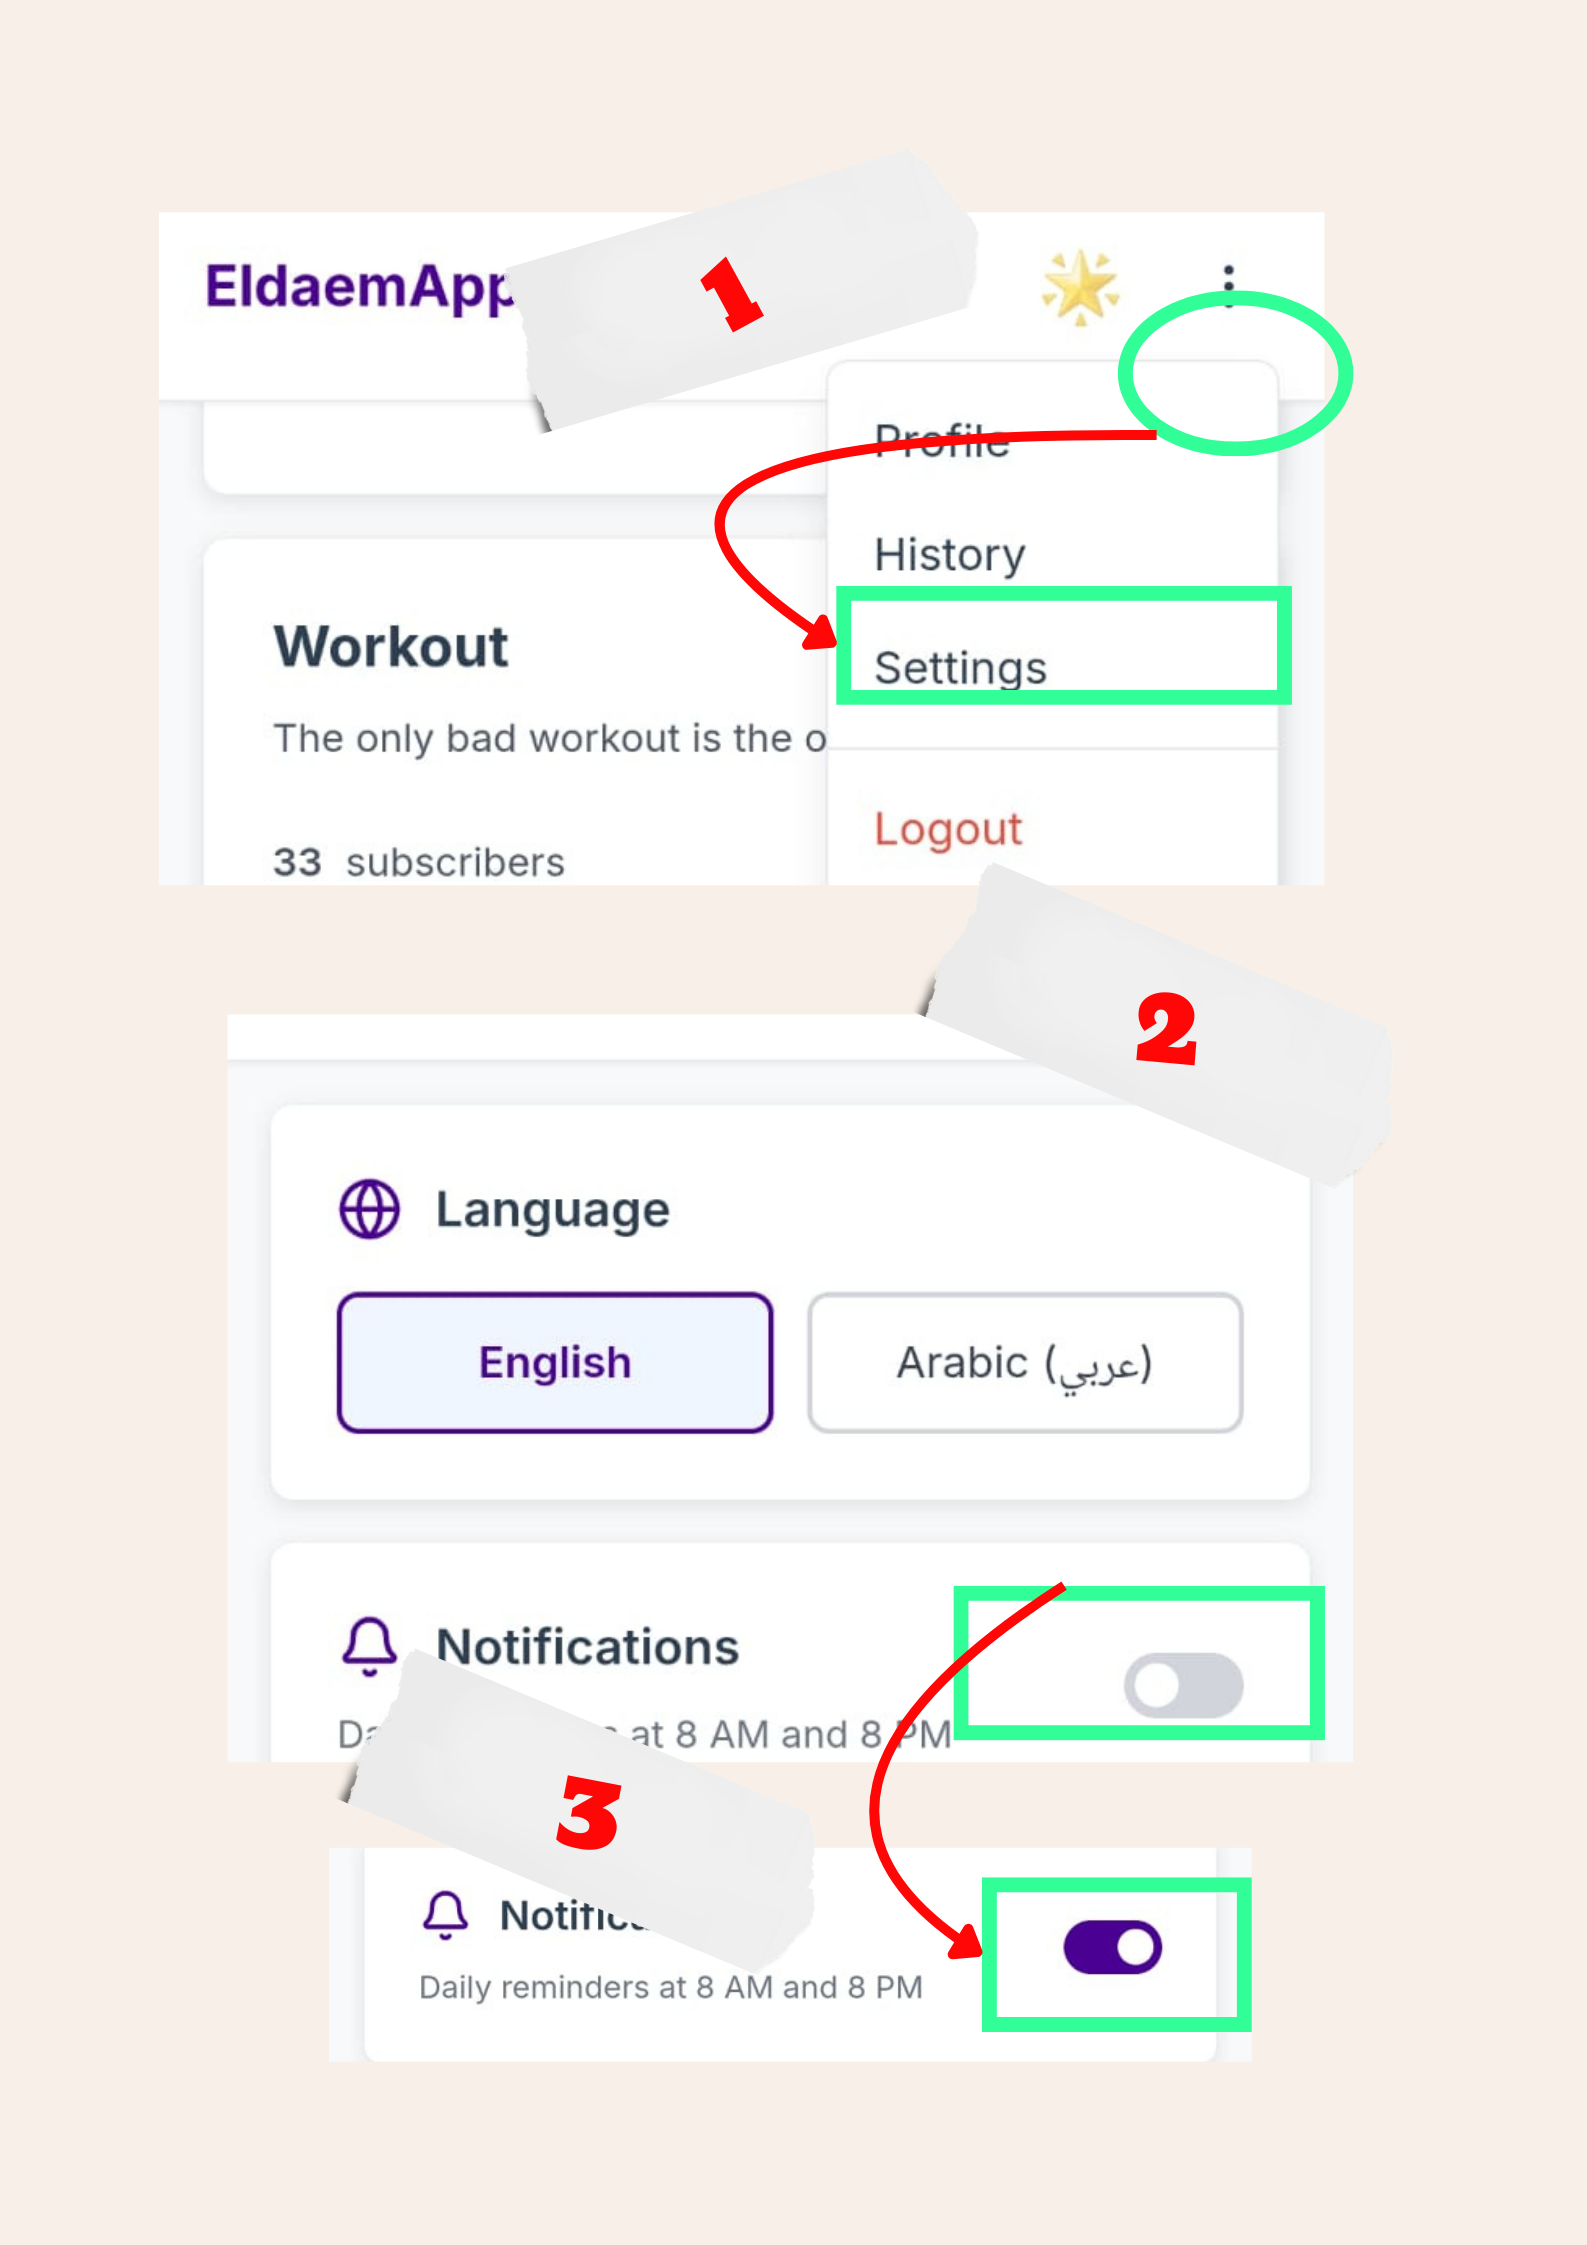The height and width of the screenshot is (2245, 1587).
Task: Click the red number 3 step marker
Action: 589,1813
